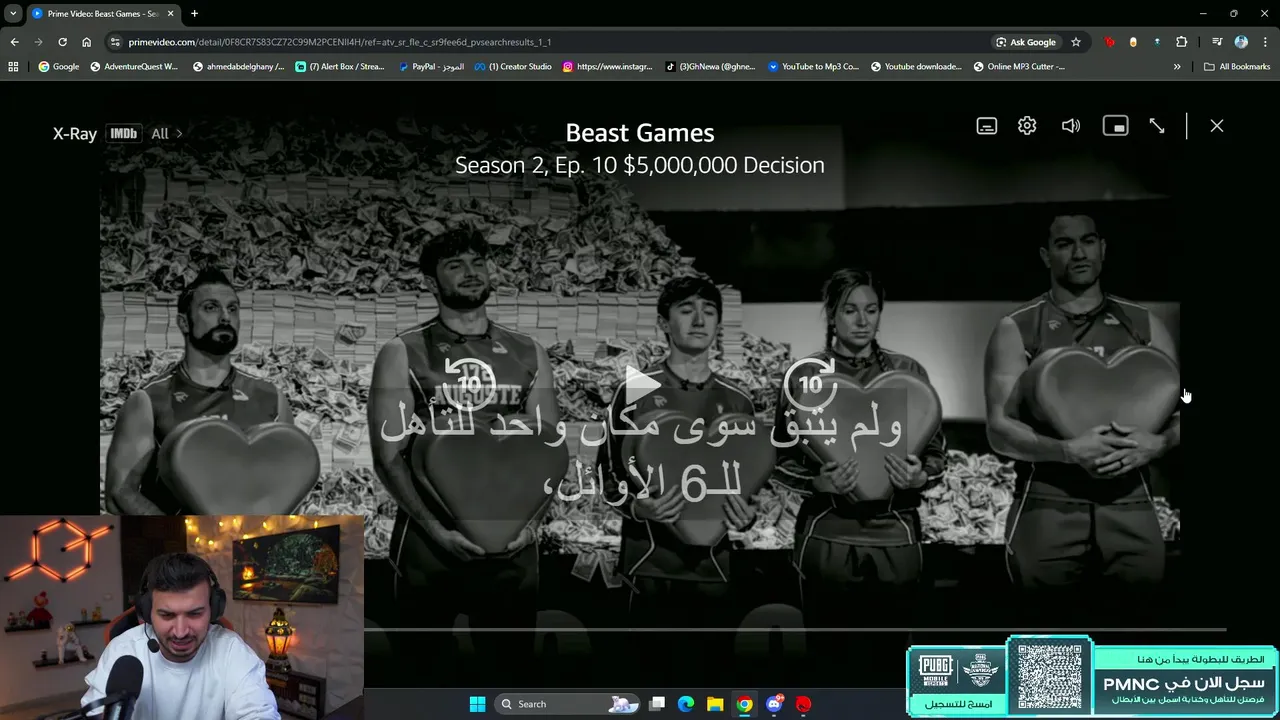Launch Microsoft Edge from taskbar

click(686, 704)
